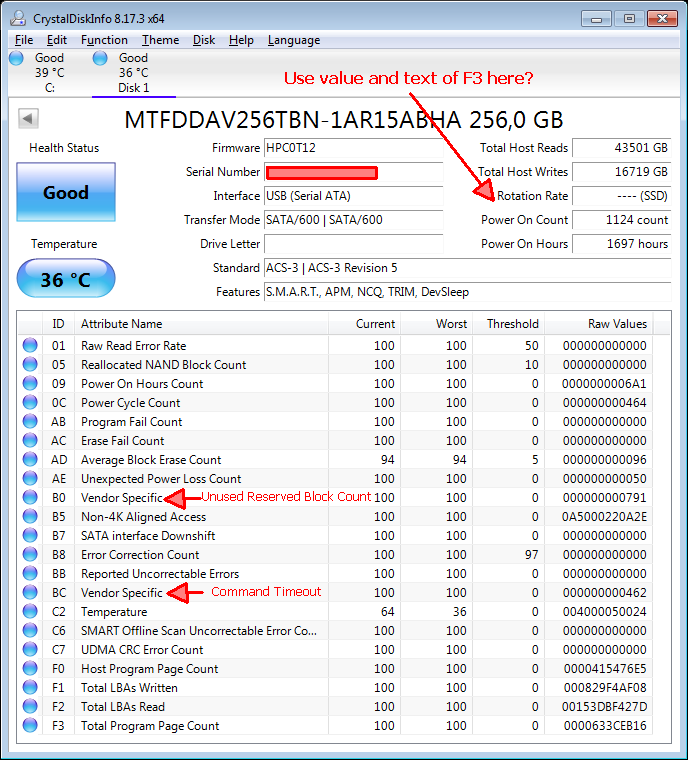This screenshot has width=688, height=760.
Task: Open the Function menu
Action: pos(104,40)
